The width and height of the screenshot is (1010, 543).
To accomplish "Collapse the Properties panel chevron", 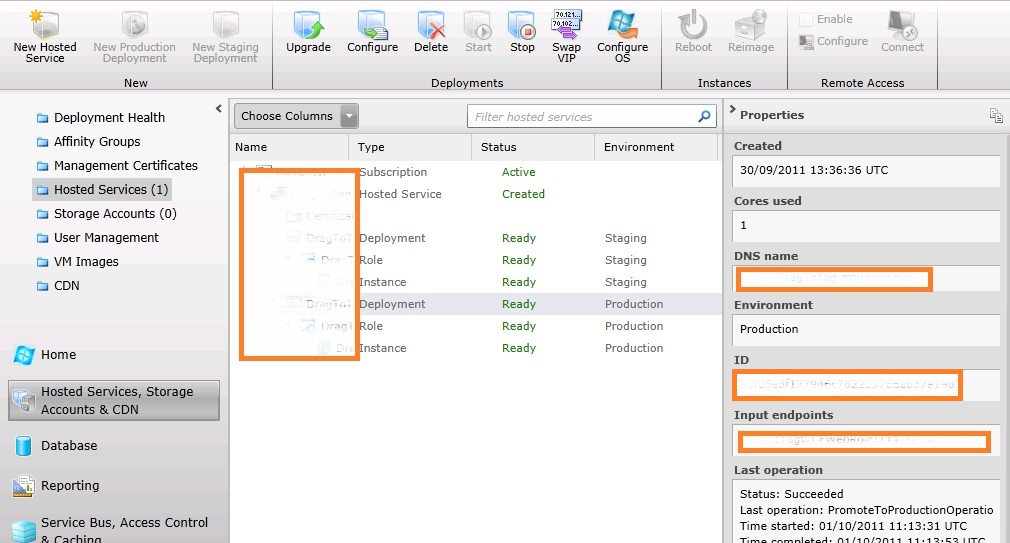I will pos(732,111).
